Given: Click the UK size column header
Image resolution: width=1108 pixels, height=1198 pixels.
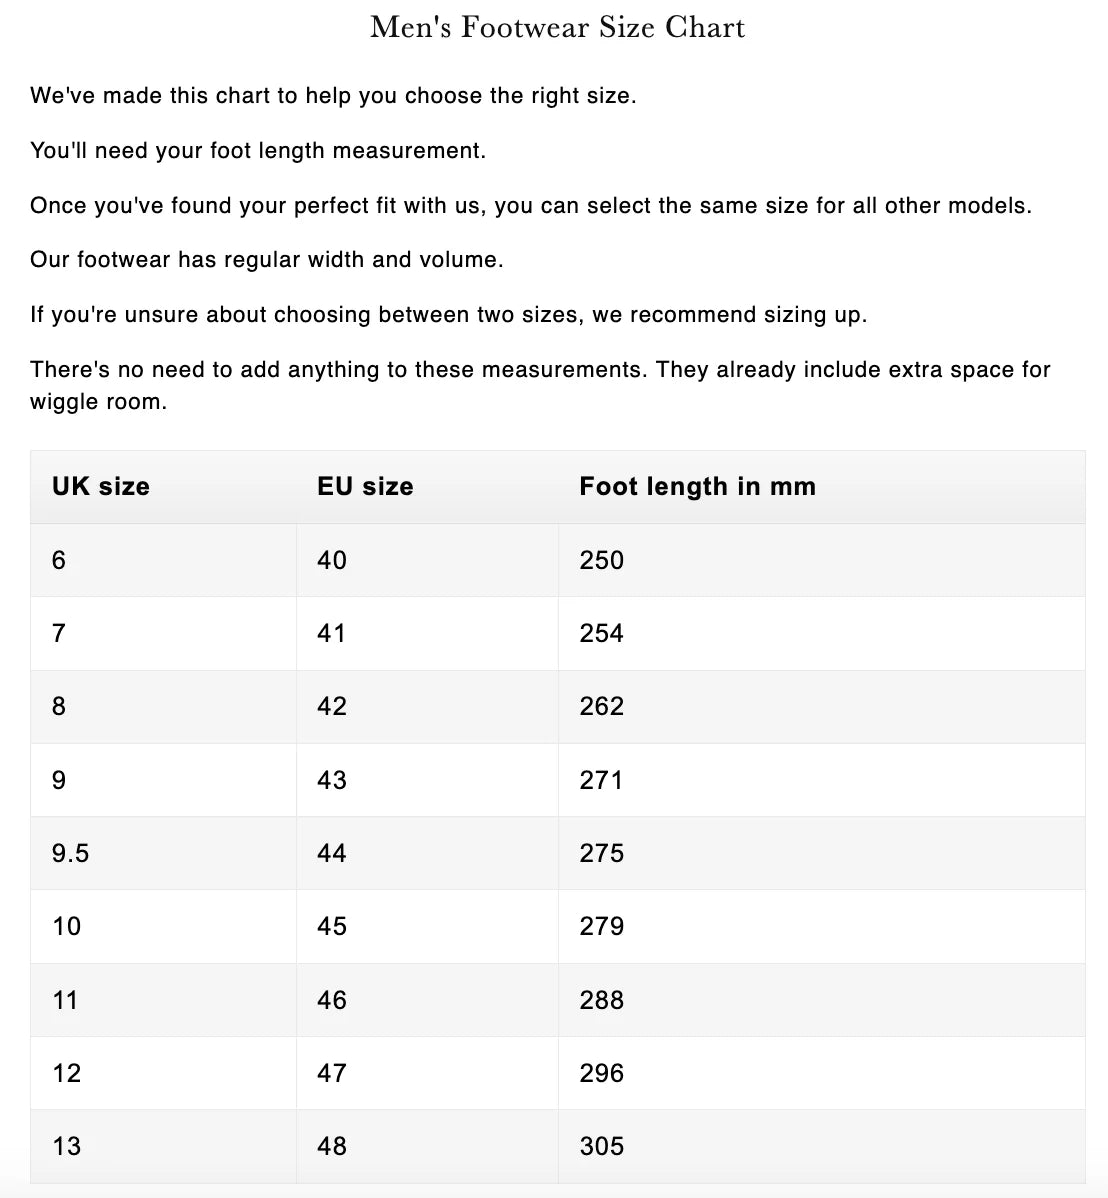Looking at the screenshot, I should pos(101,487).
